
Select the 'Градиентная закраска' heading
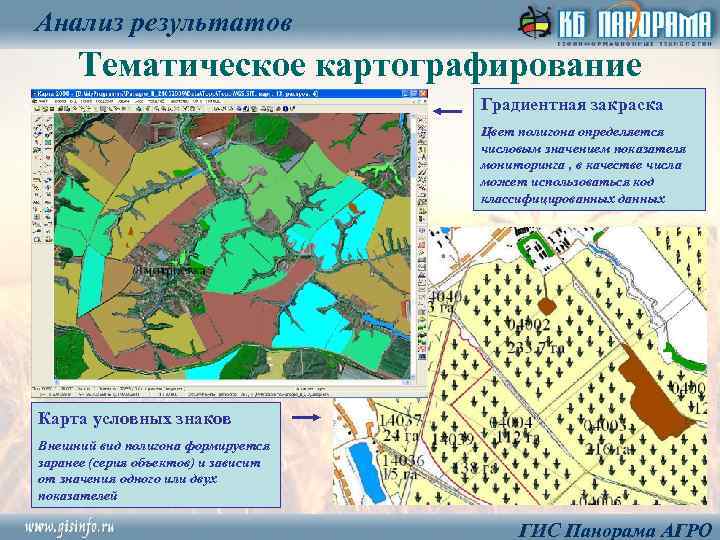(572, 105)
